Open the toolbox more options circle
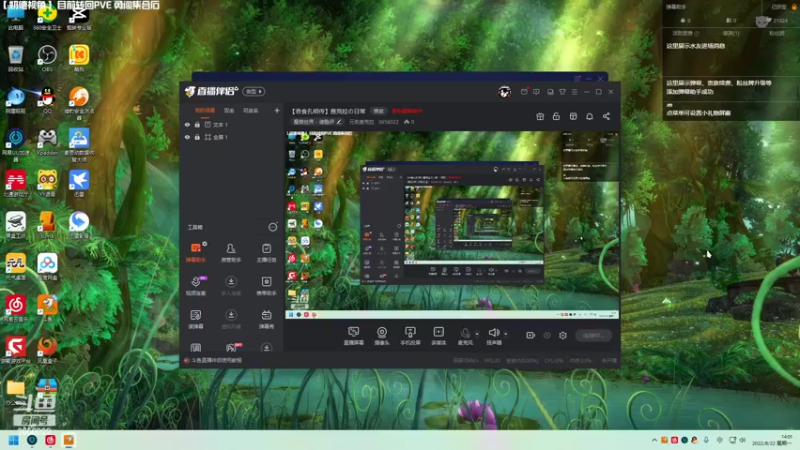The width and height of the screenshot is (800, 450). click(273, 227)
